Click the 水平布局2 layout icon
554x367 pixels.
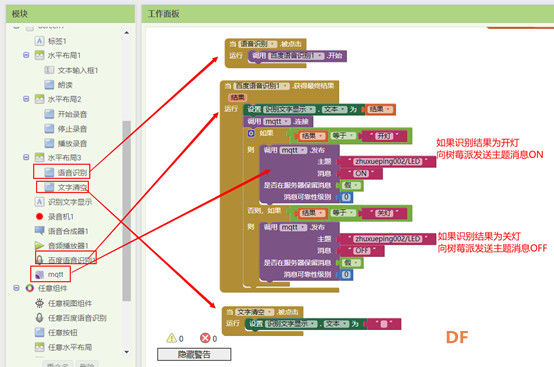click(39, 99)
